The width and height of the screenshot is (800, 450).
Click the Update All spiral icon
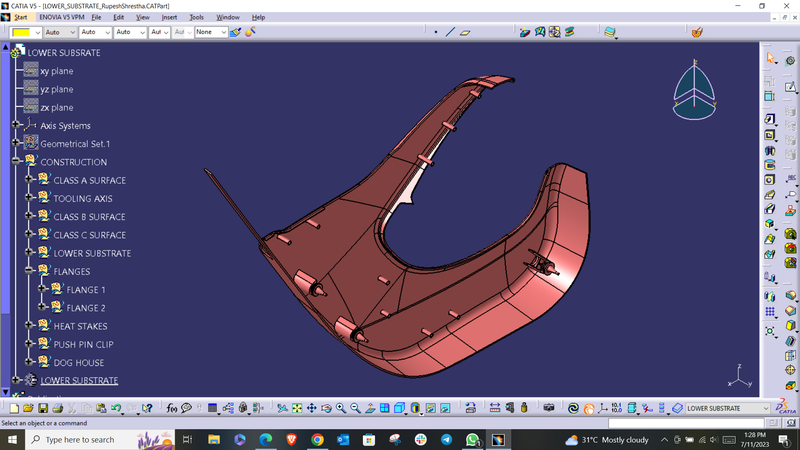pos(573,408)
